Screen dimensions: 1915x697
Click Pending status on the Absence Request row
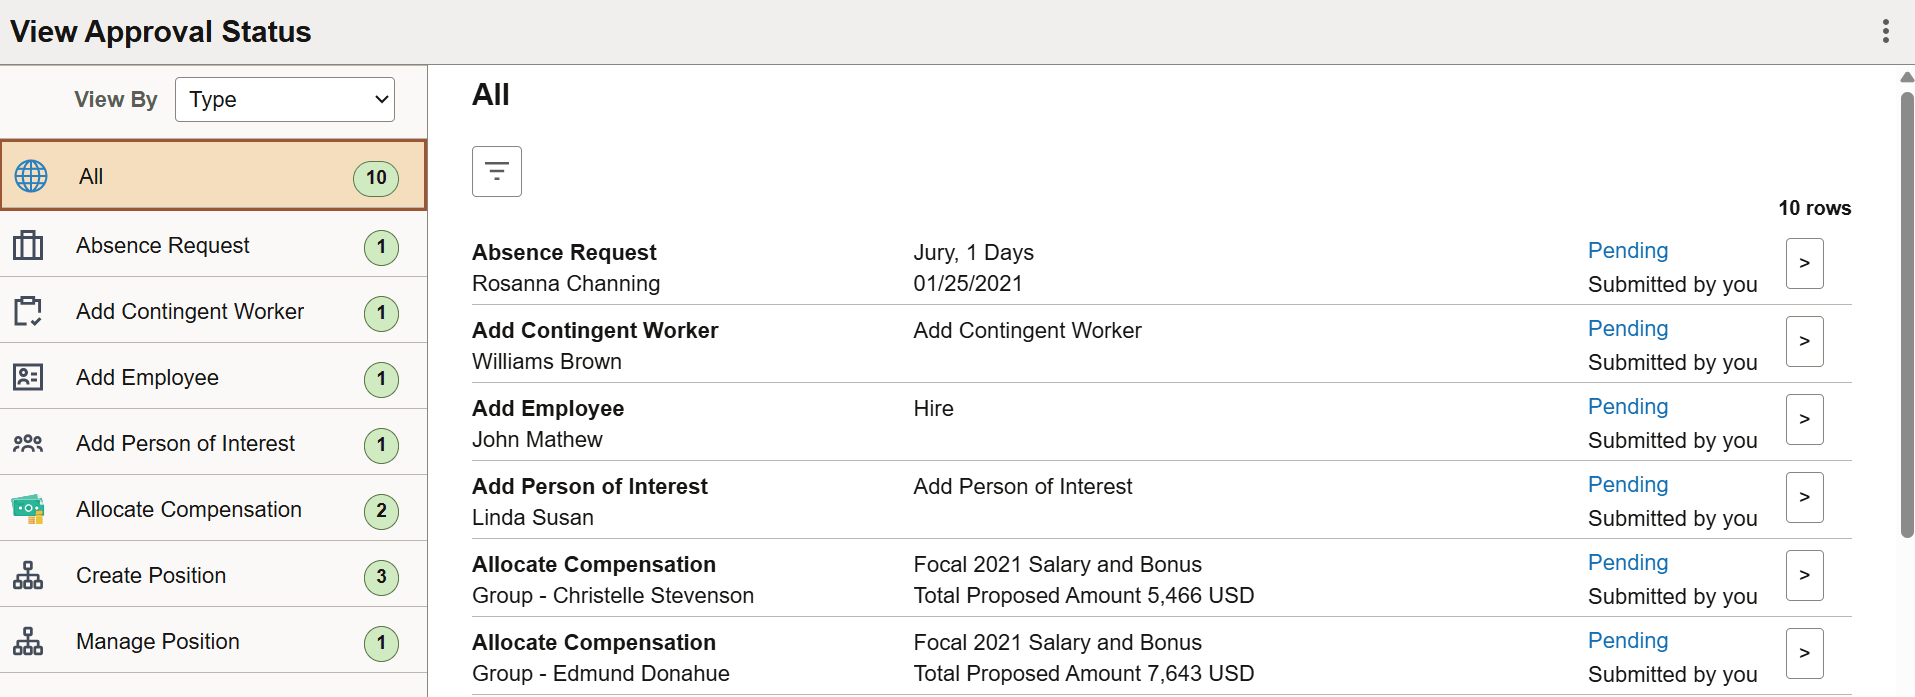point(1627,251)
